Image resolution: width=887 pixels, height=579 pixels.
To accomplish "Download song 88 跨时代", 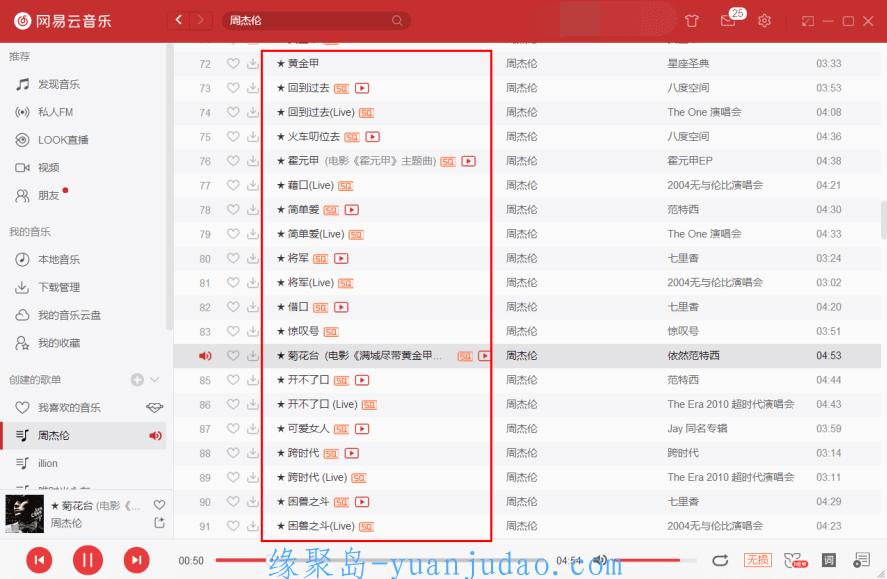I will [x=253, y=452].
